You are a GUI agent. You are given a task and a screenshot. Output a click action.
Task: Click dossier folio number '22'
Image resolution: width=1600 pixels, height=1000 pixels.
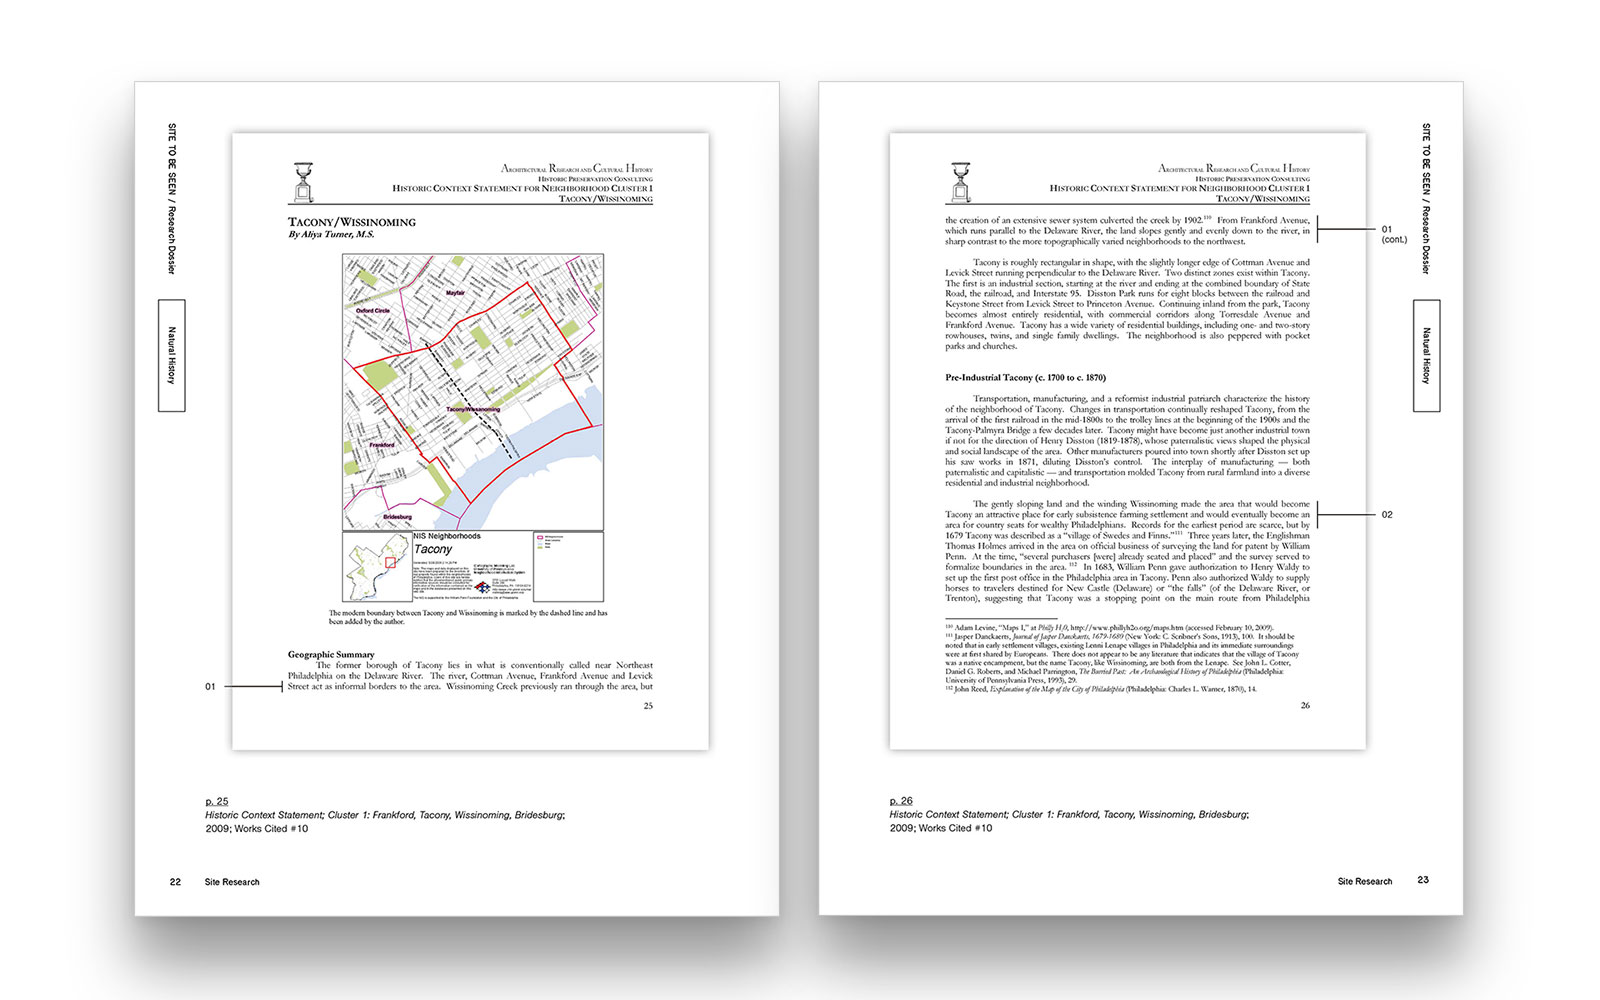[x=175, y=882]
